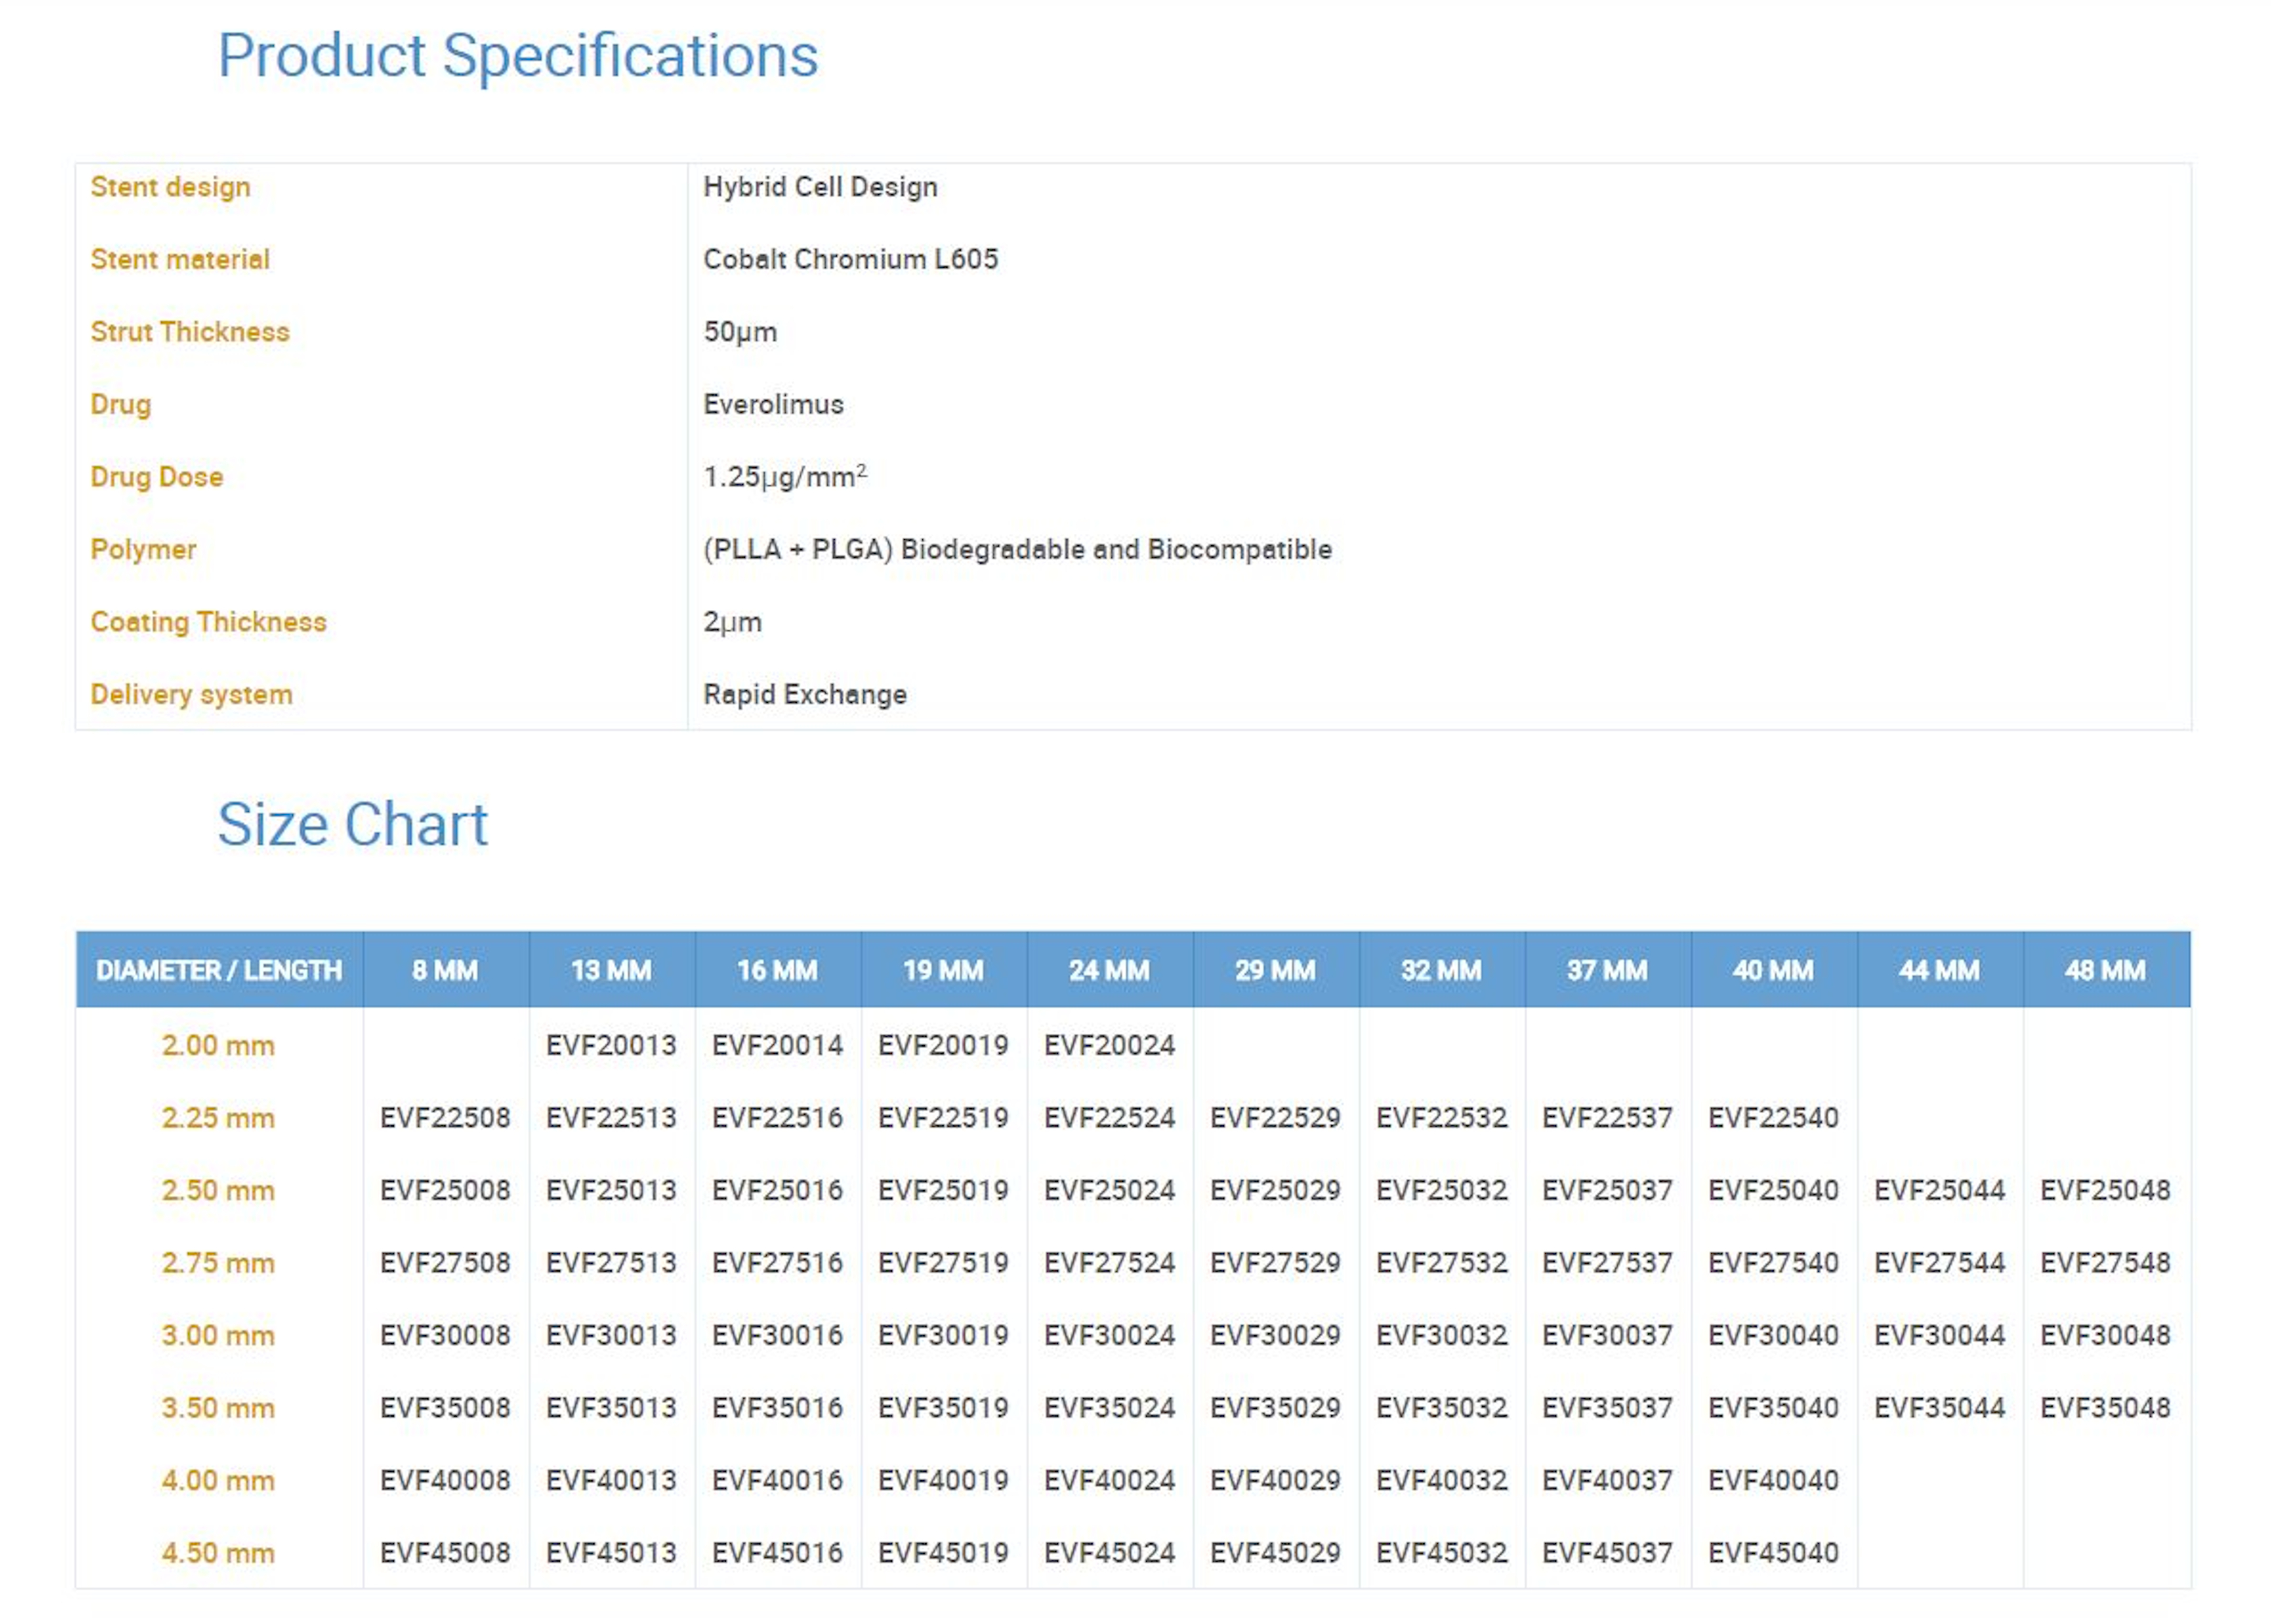Click the Size Chart heading

click(x=352, y=824)
